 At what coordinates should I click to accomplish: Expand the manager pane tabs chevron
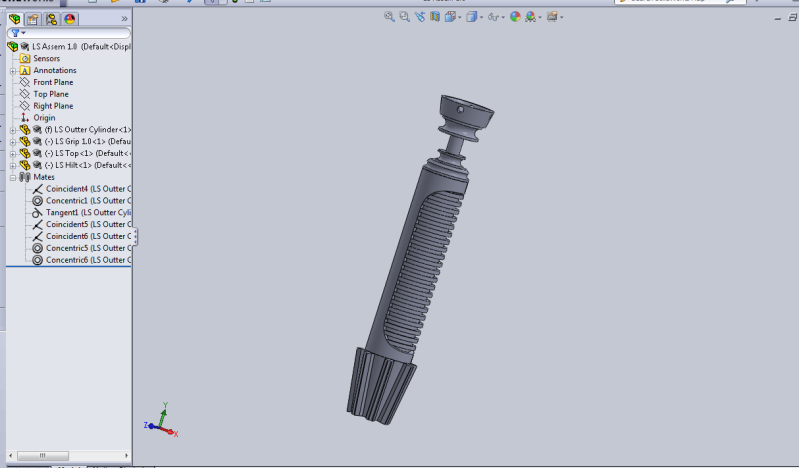(124, 19)
